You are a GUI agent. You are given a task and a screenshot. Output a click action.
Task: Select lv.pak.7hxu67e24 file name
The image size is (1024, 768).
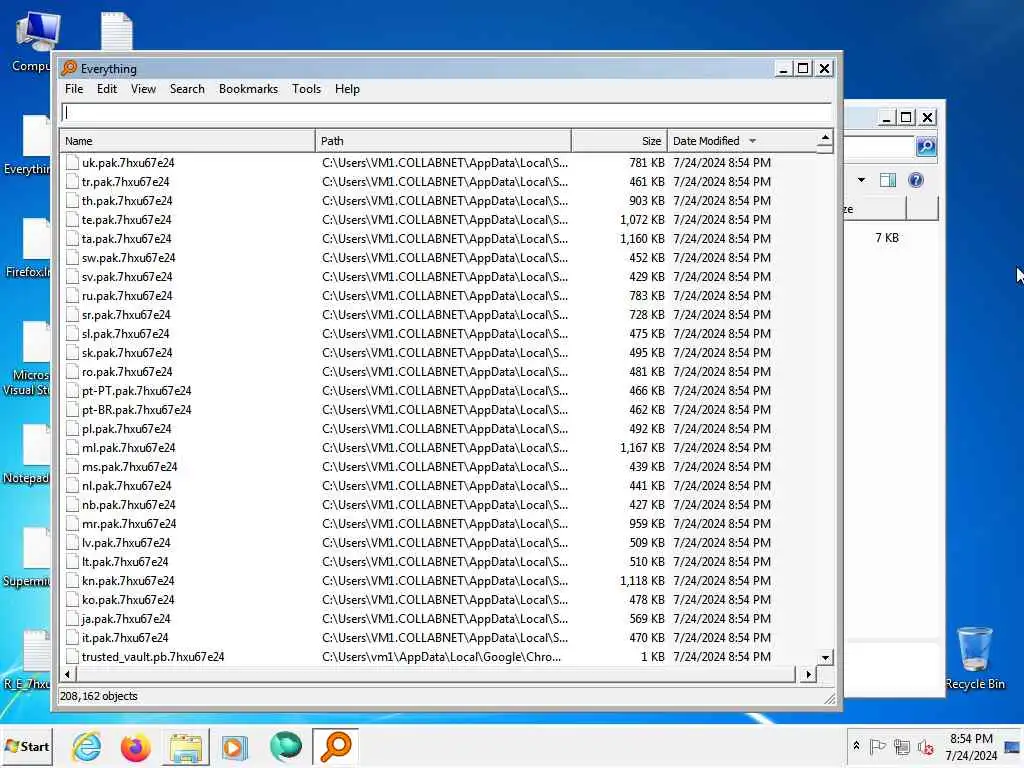coord(126,542)
